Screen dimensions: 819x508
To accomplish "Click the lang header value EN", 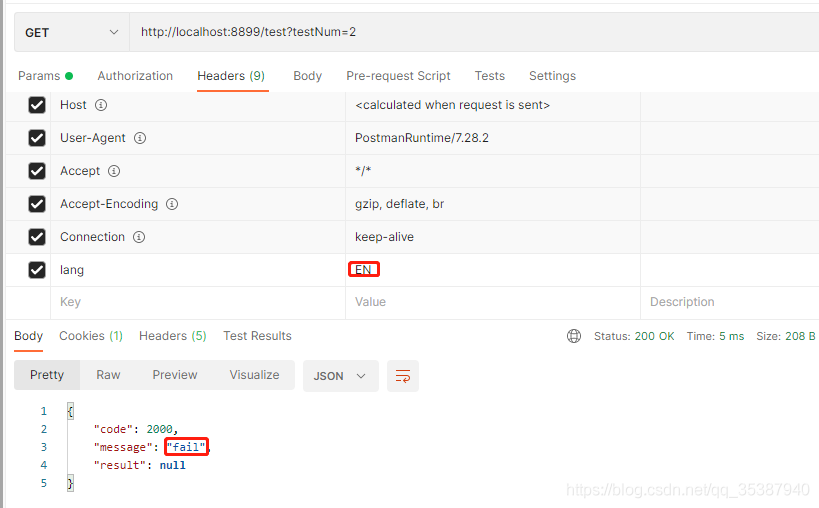I will pos(363,270).
